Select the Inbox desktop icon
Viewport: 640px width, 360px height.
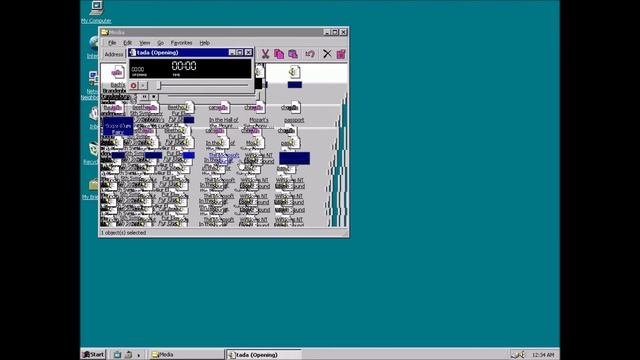(x=94, y=113)
